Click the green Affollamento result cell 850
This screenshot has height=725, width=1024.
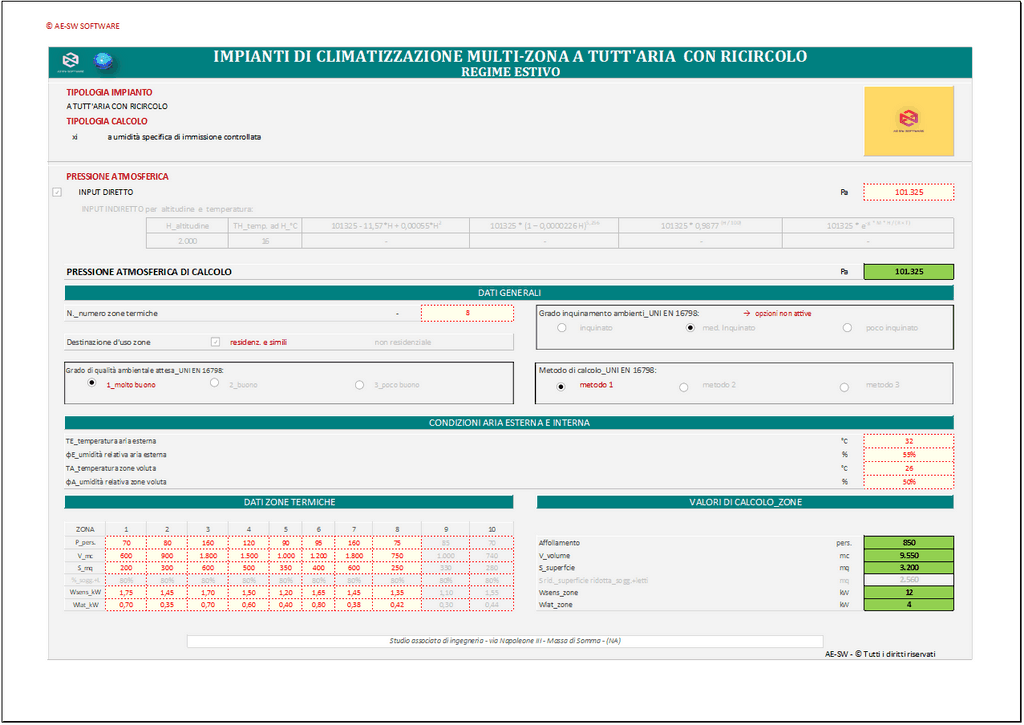click(908, 543)
